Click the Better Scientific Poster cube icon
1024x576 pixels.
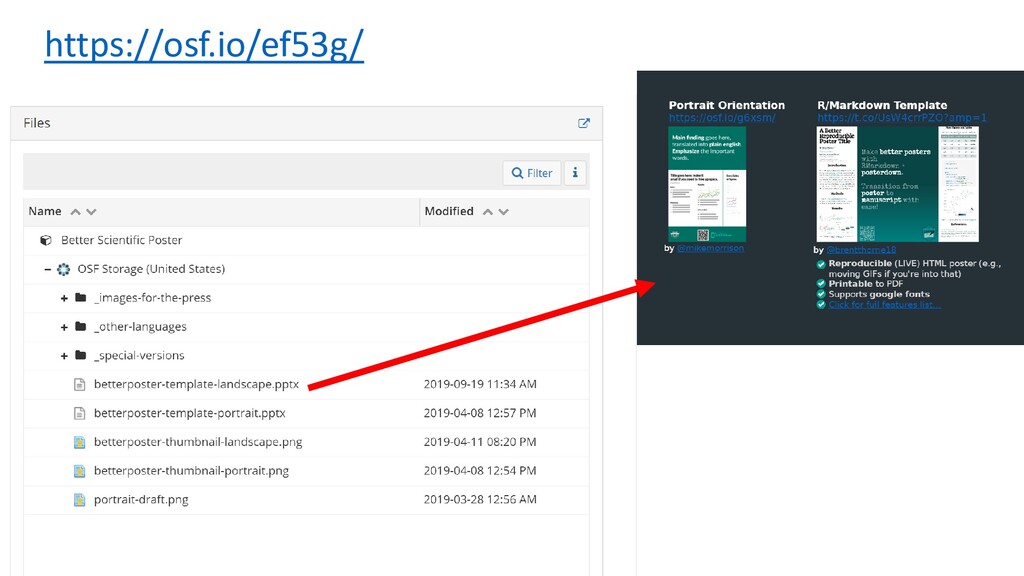click(x=46, y=240)
